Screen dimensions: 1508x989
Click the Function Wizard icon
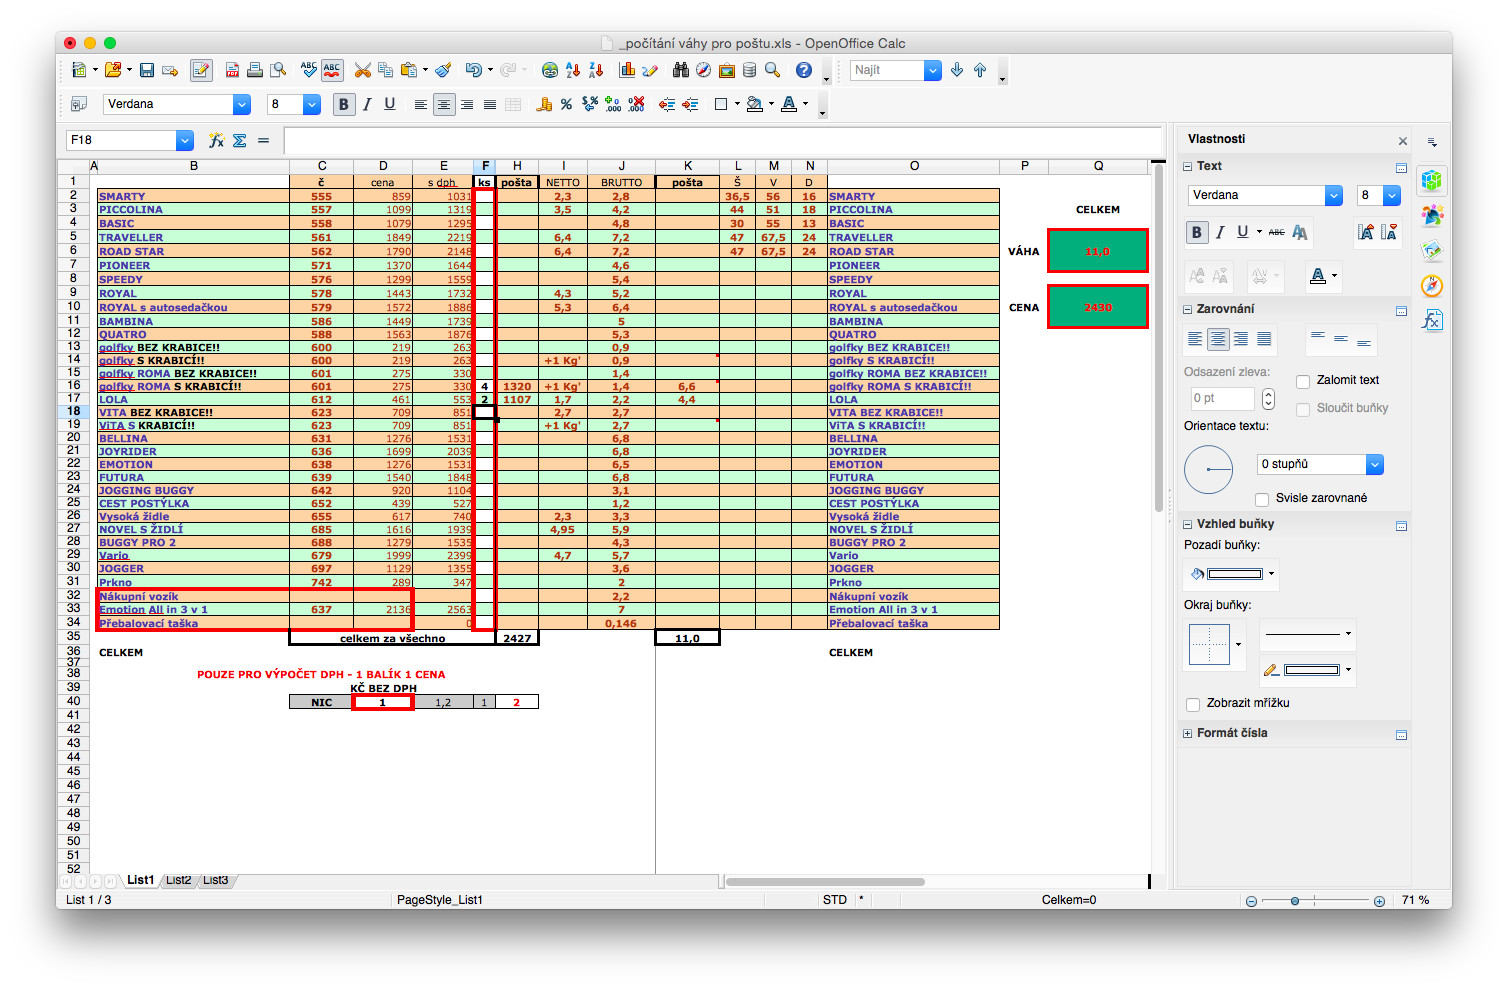tap(216, 141)
